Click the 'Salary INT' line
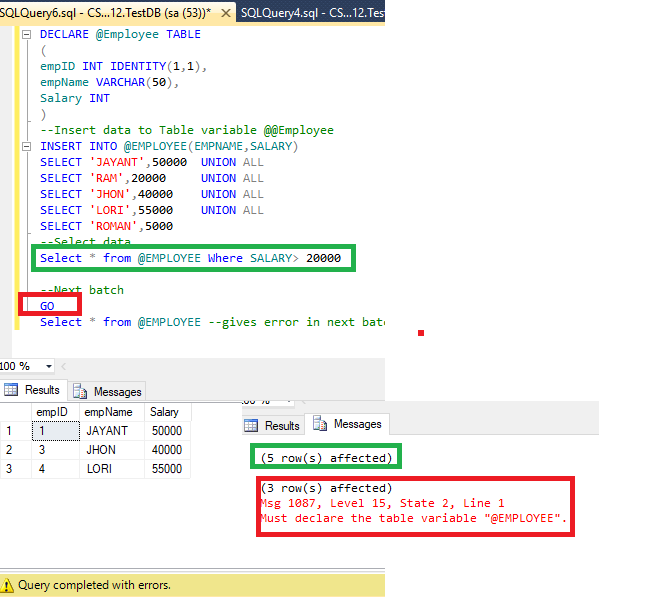The width and height of the screenshot is (646, 597). [75, 98]
